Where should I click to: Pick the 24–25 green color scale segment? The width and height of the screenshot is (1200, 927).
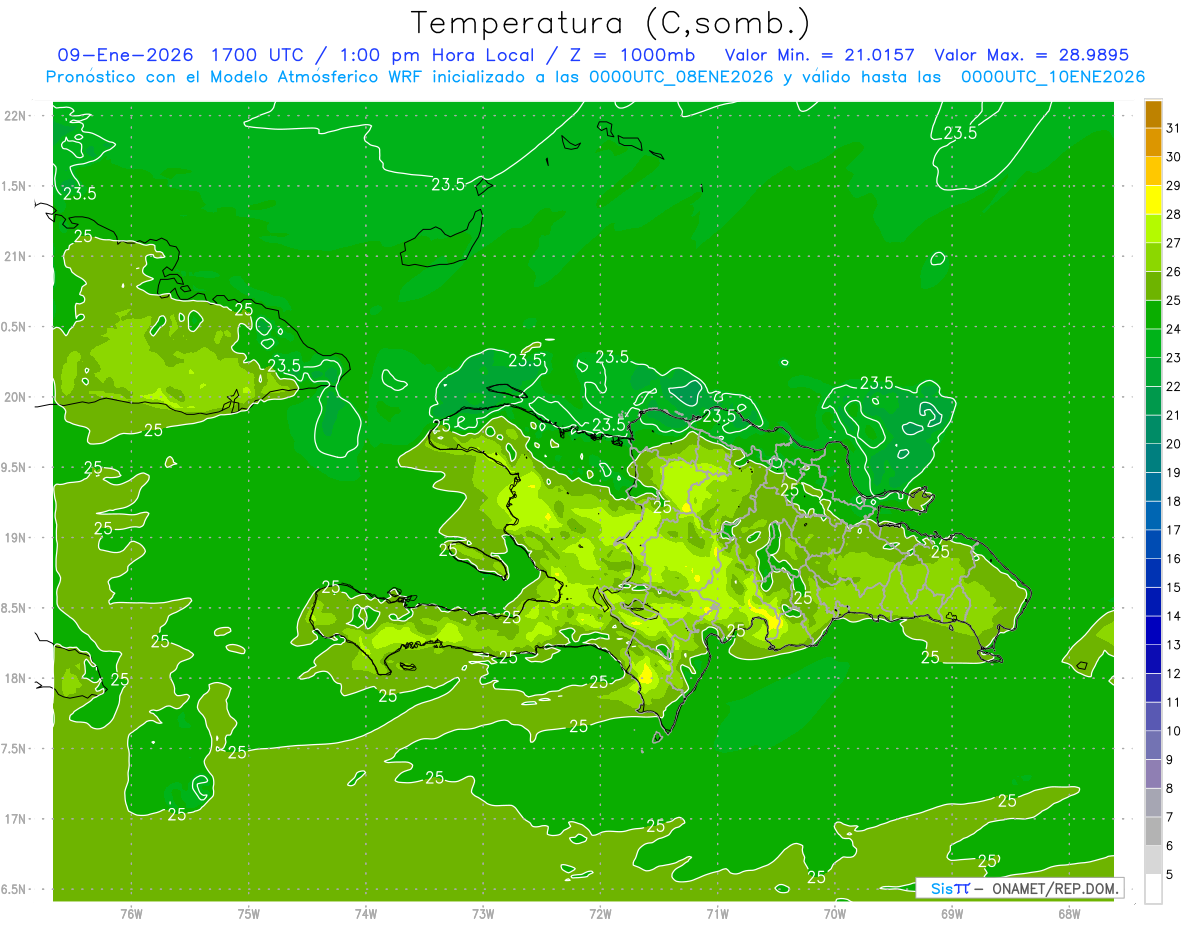[1153, 315]
